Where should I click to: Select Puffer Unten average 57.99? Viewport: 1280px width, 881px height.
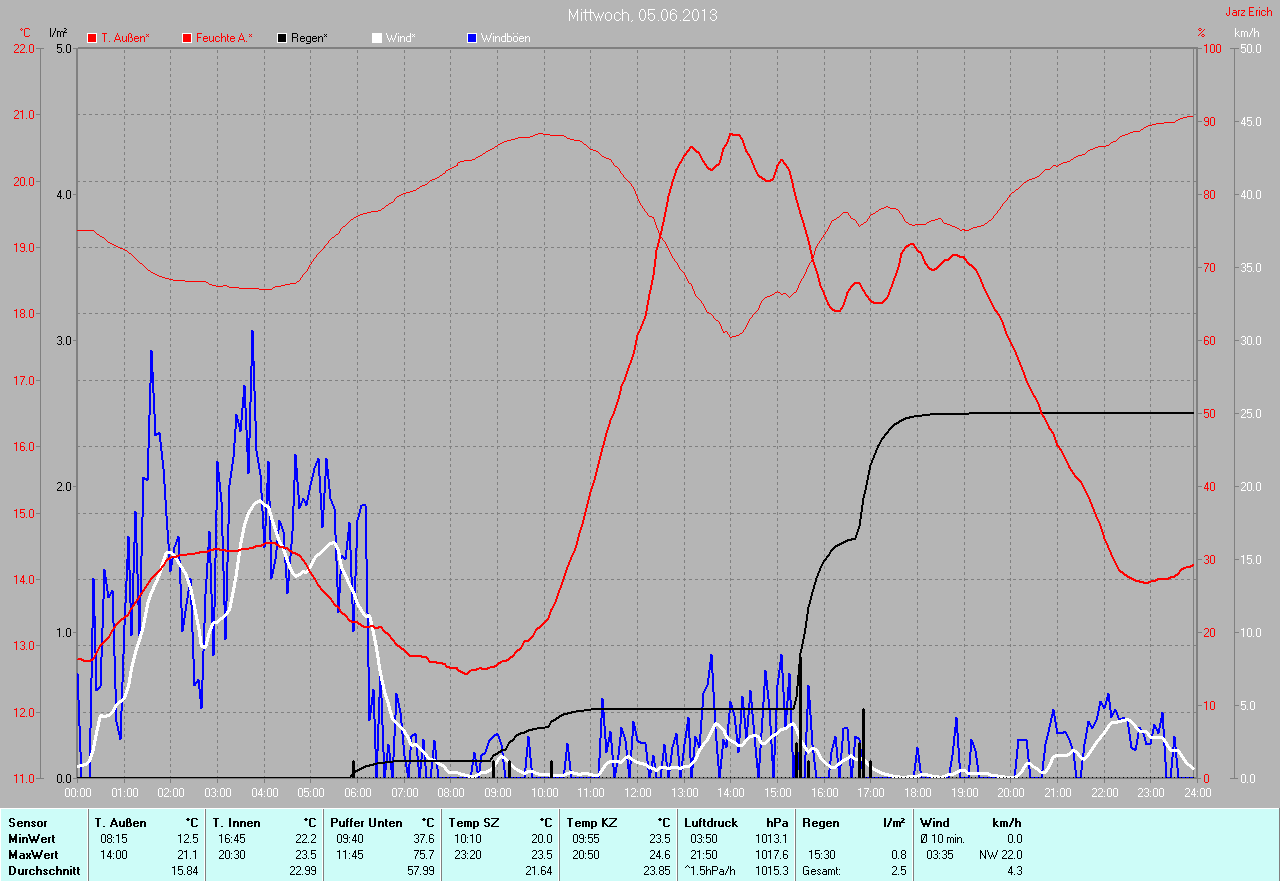pos(420,871)
